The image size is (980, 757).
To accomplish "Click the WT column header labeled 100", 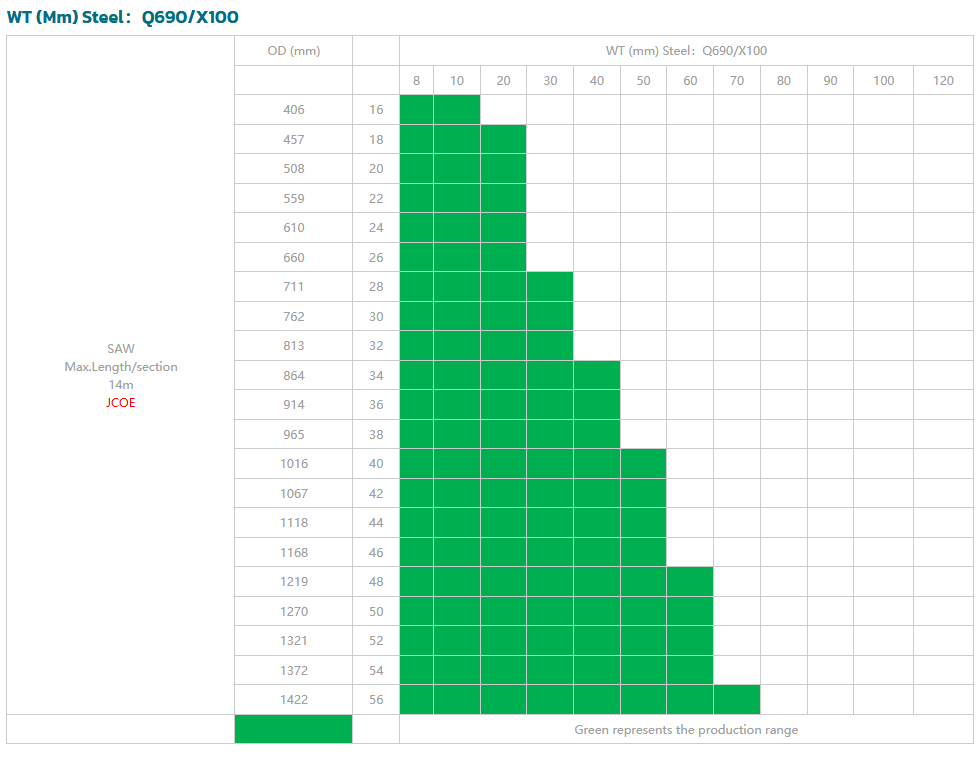I will coord(883,81).
